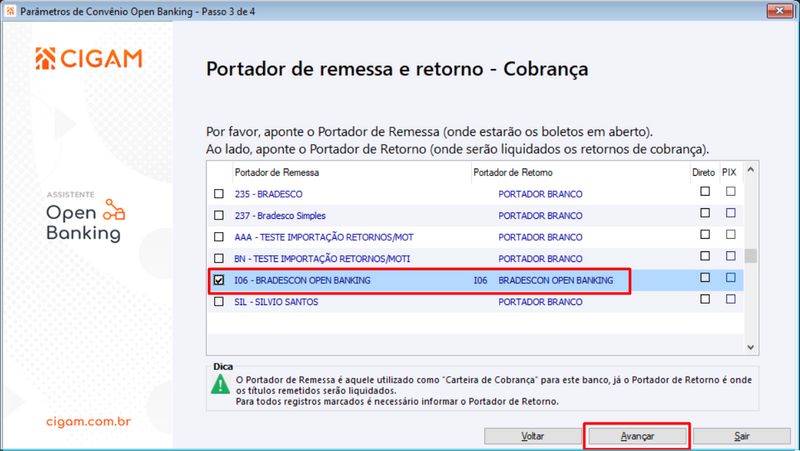800x451 pixels.
Task: Click the PIX column header
Action: (729, 172)
